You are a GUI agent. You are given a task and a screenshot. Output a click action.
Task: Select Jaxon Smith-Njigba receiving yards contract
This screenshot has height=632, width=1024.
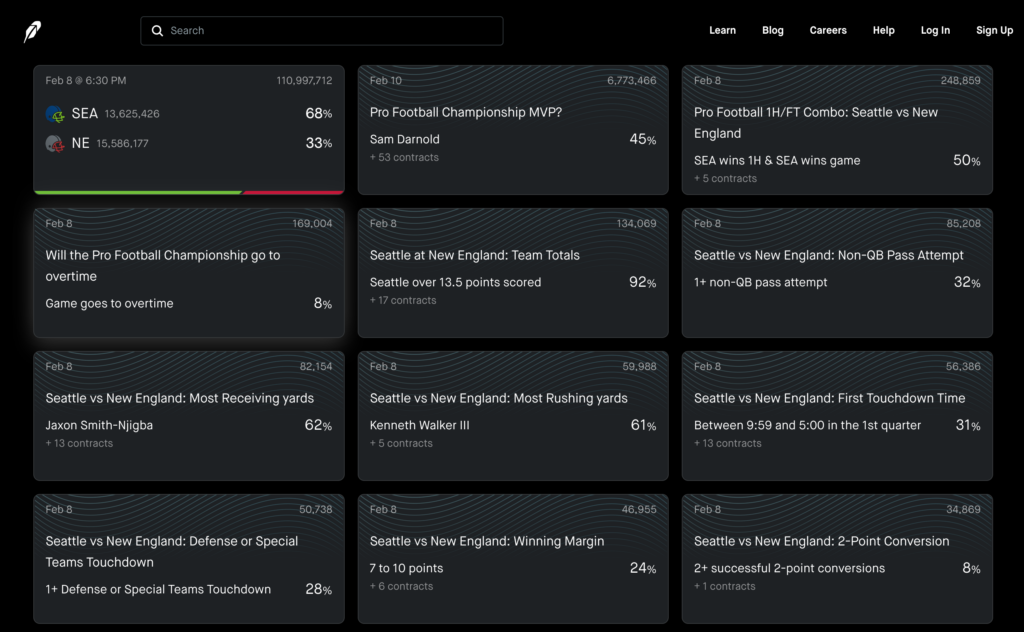[99, 426]
